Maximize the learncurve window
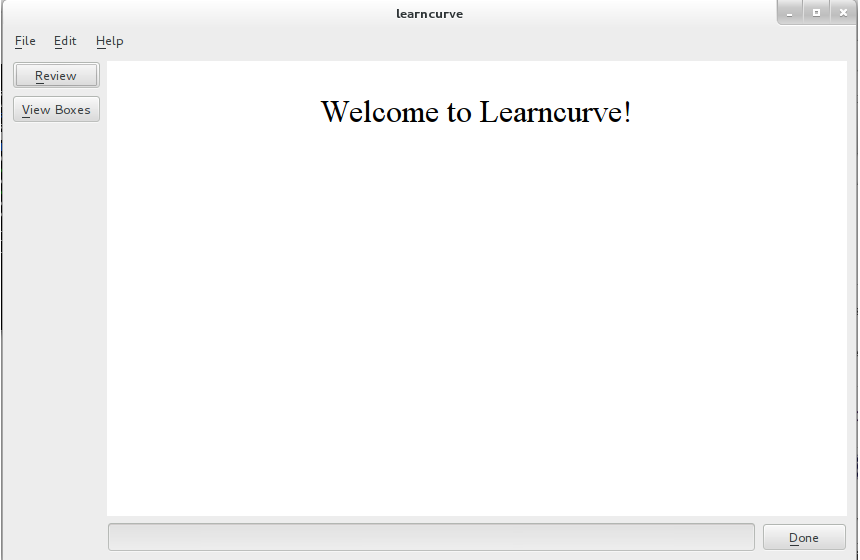 [816, 13]
